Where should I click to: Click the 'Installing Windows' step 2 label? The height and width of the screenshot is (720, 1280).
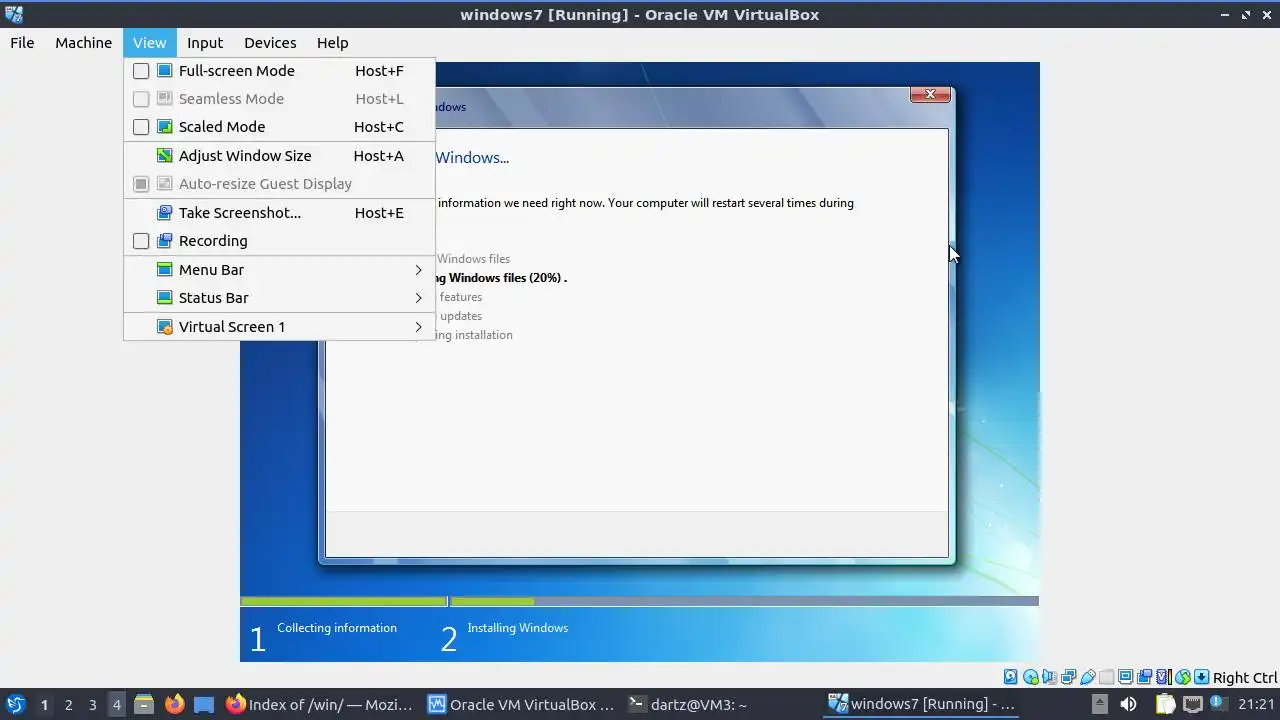pos(518,628)
